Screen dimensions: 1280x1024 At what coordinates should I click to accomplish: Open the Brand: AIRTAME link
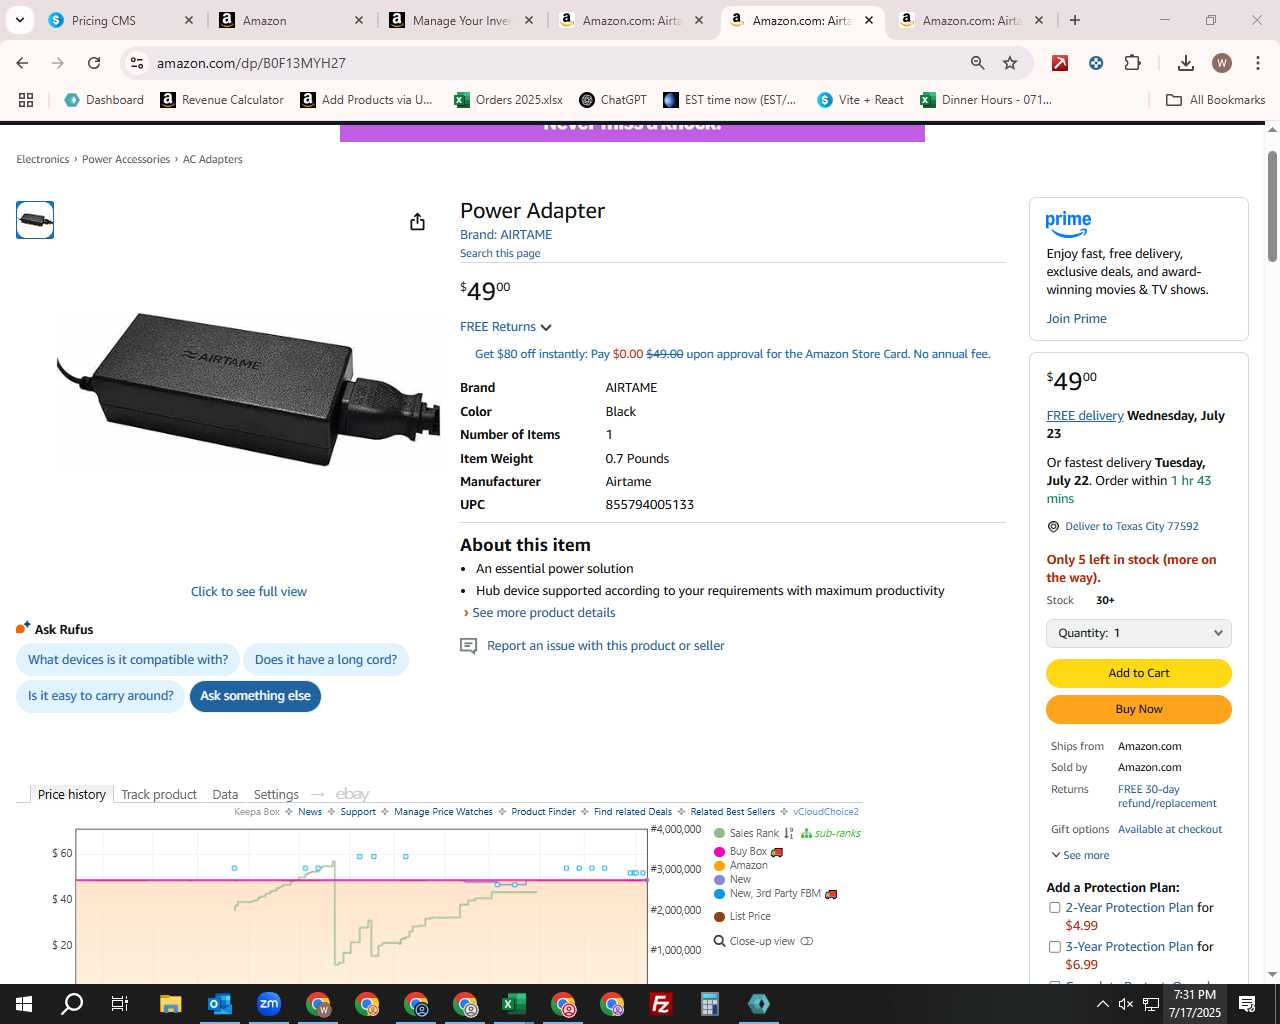click(506, 235)
